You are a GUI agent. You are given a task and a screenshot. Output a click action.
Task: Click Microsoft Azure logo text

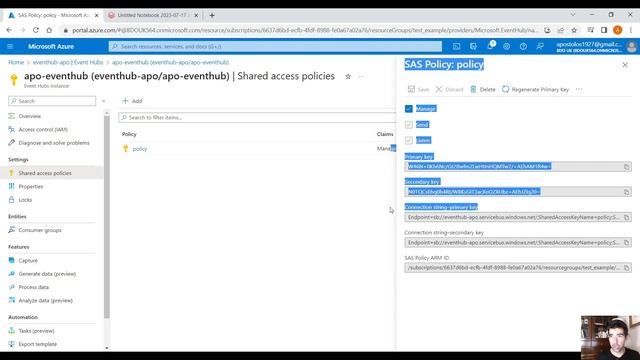click(51, 47)
